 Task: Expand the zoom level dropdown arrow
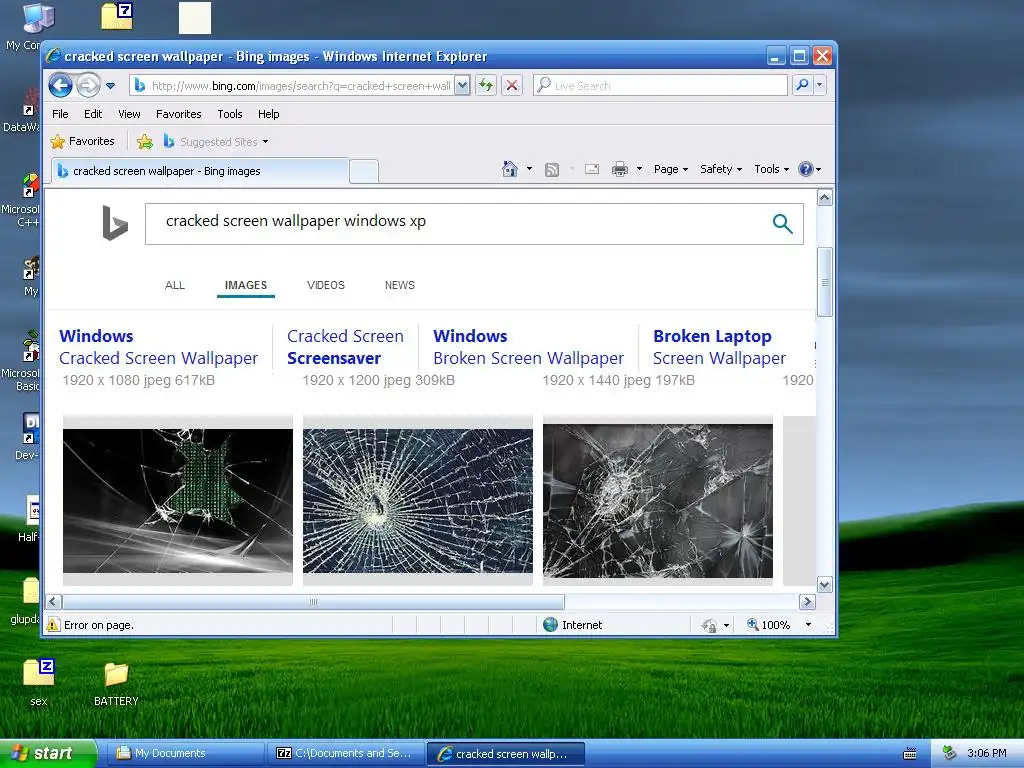pos(808,625)
